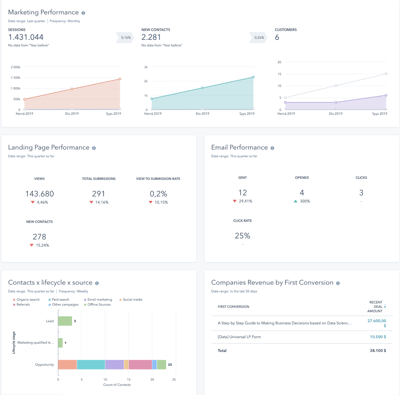The width and height of the screenshot is (400, 395).
Task: Select the Universal LP Form row
Action: pyautogui.click(x=302, y=337)
